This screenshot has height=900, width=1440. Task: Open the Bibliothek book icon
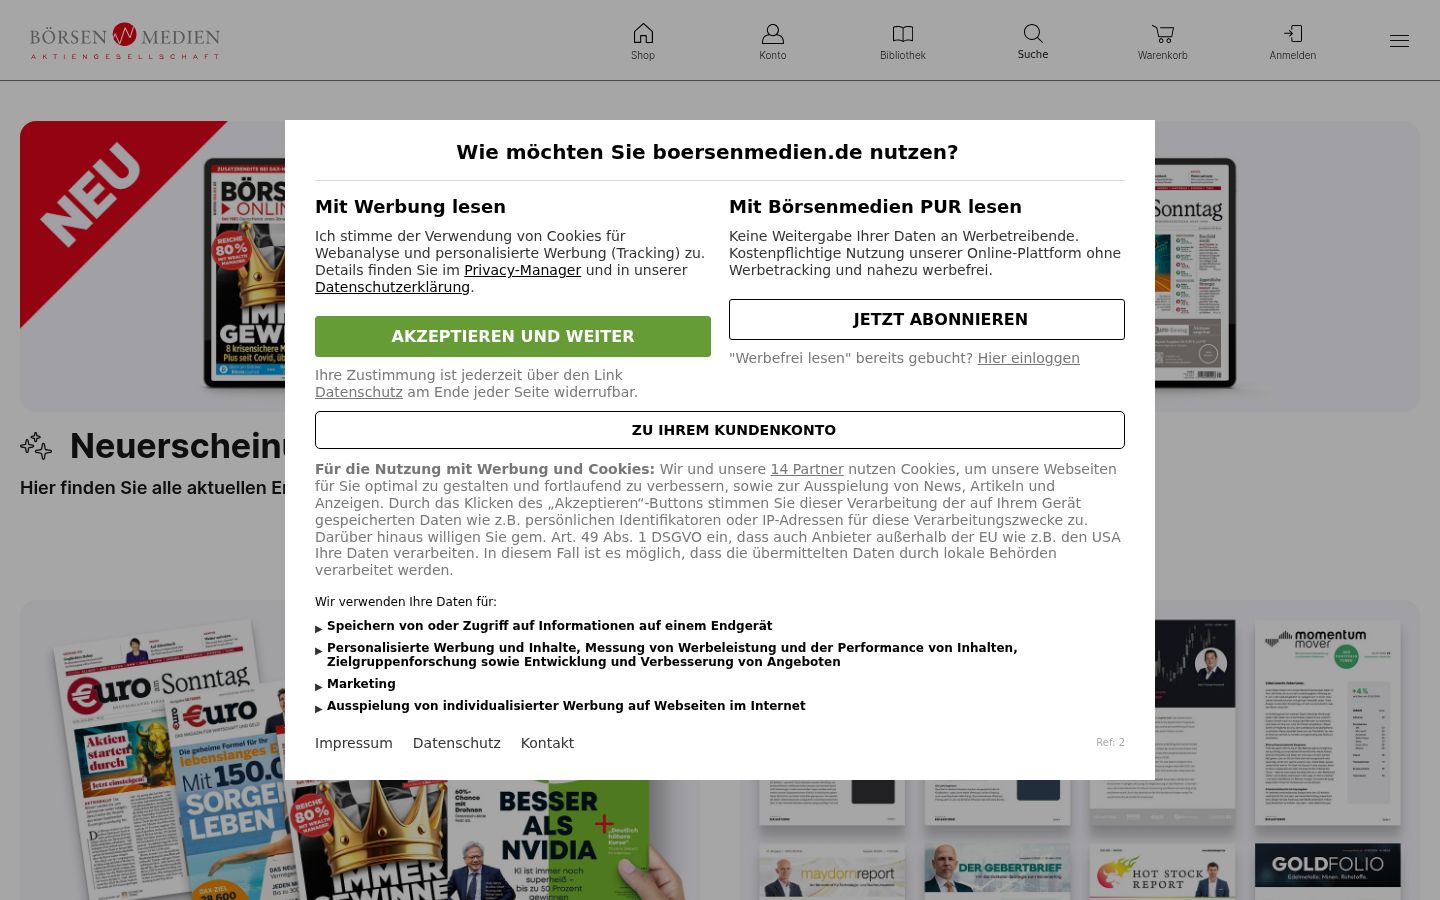903,34
